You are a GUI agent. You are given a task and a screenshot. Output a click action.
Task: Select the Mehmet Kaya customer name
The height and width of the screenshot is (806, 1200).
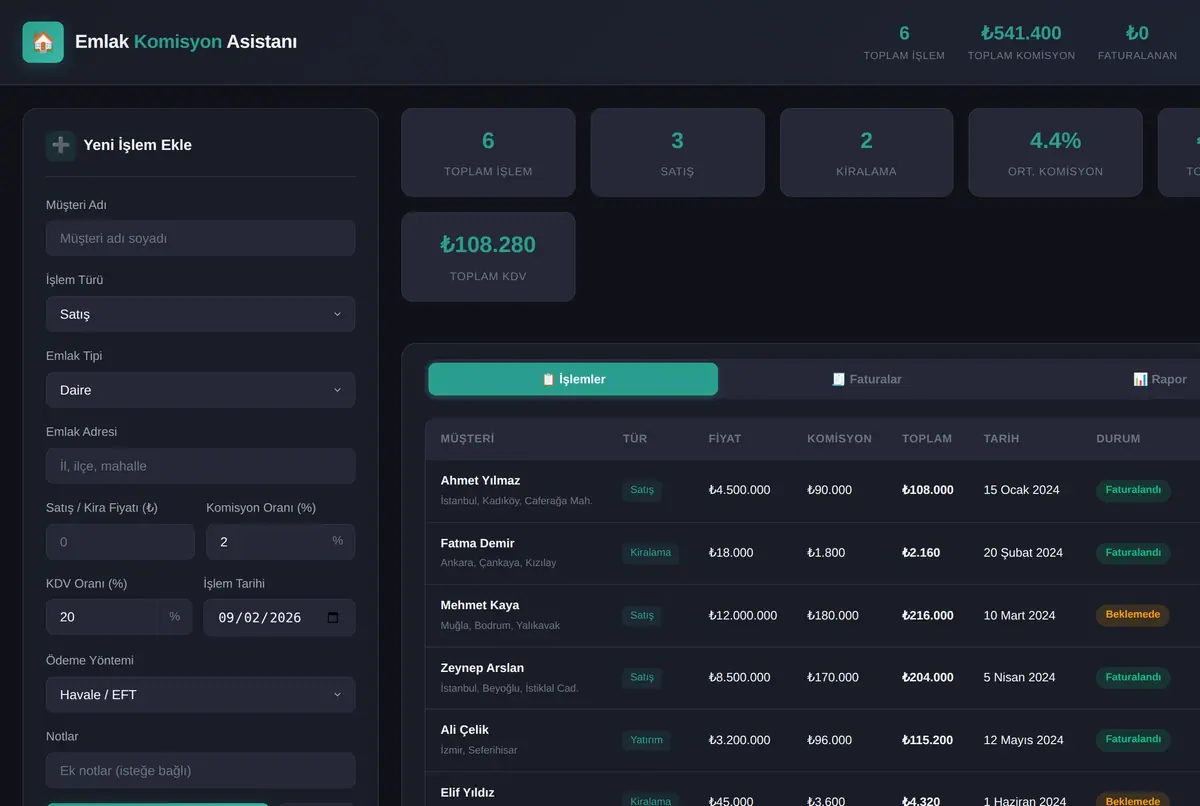(x=480, y=606)
